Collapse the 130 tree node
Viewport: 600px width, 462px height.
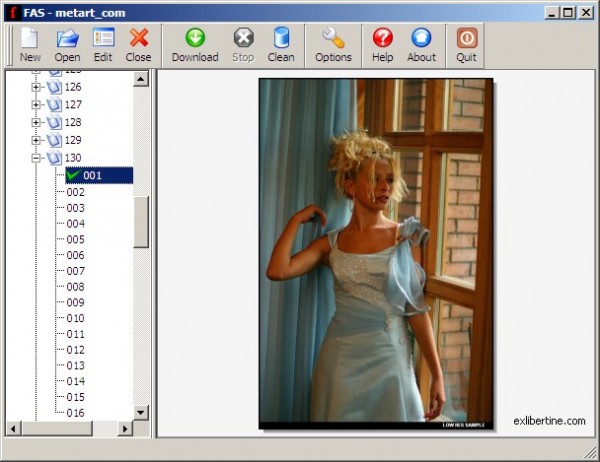(x=36, y=158)
